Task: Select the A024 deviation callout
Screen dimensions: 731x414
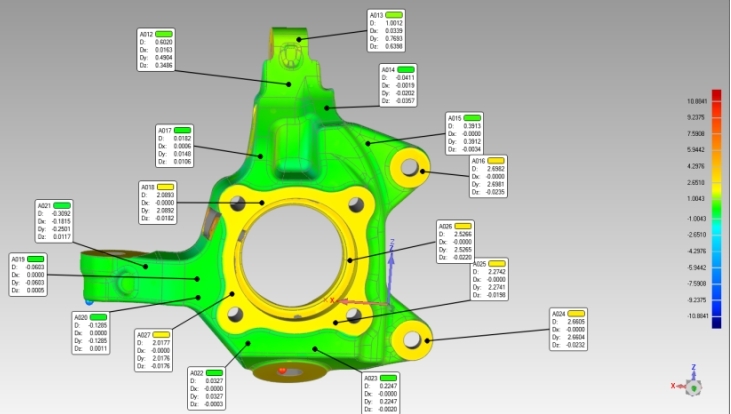Action: tap(569, 329)
